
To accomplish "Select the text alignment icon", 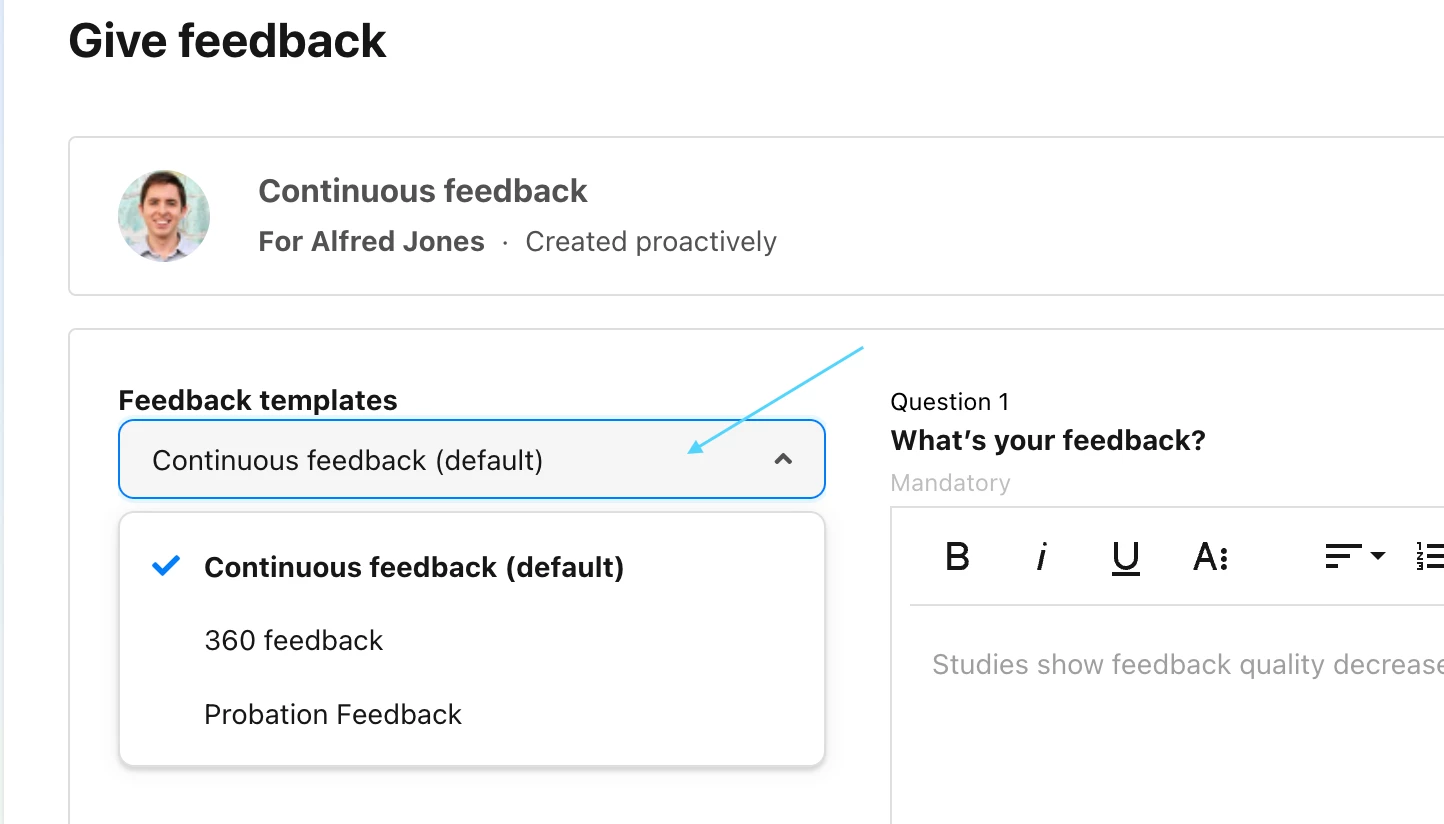I will tap(1343, 556).
